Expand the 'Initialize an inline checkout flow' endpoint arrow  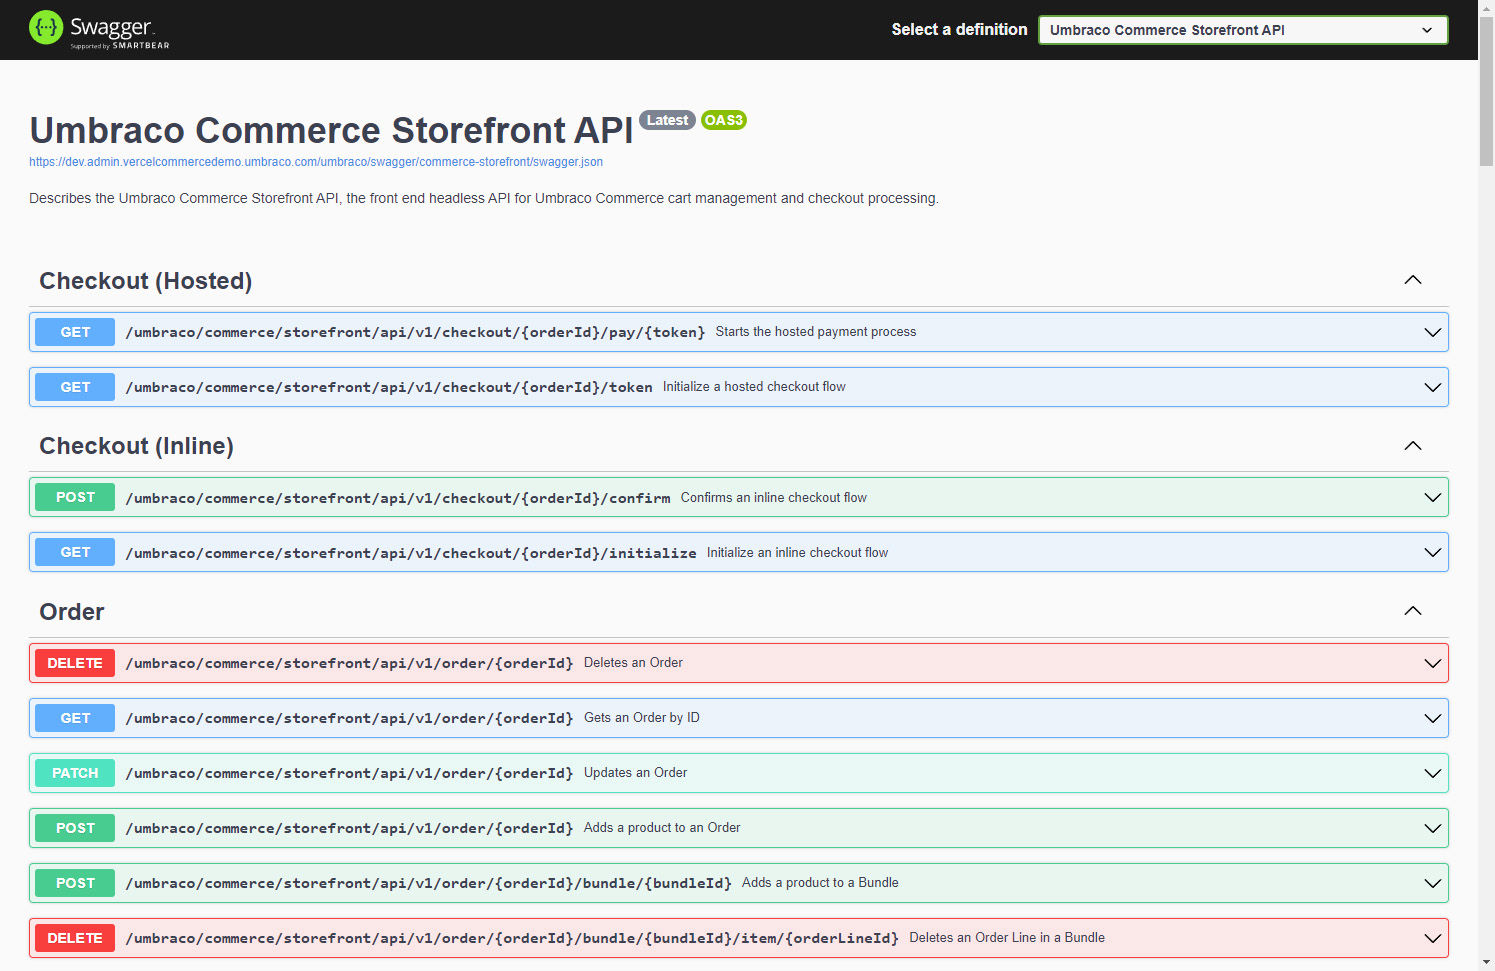[x=1433, y=552]
